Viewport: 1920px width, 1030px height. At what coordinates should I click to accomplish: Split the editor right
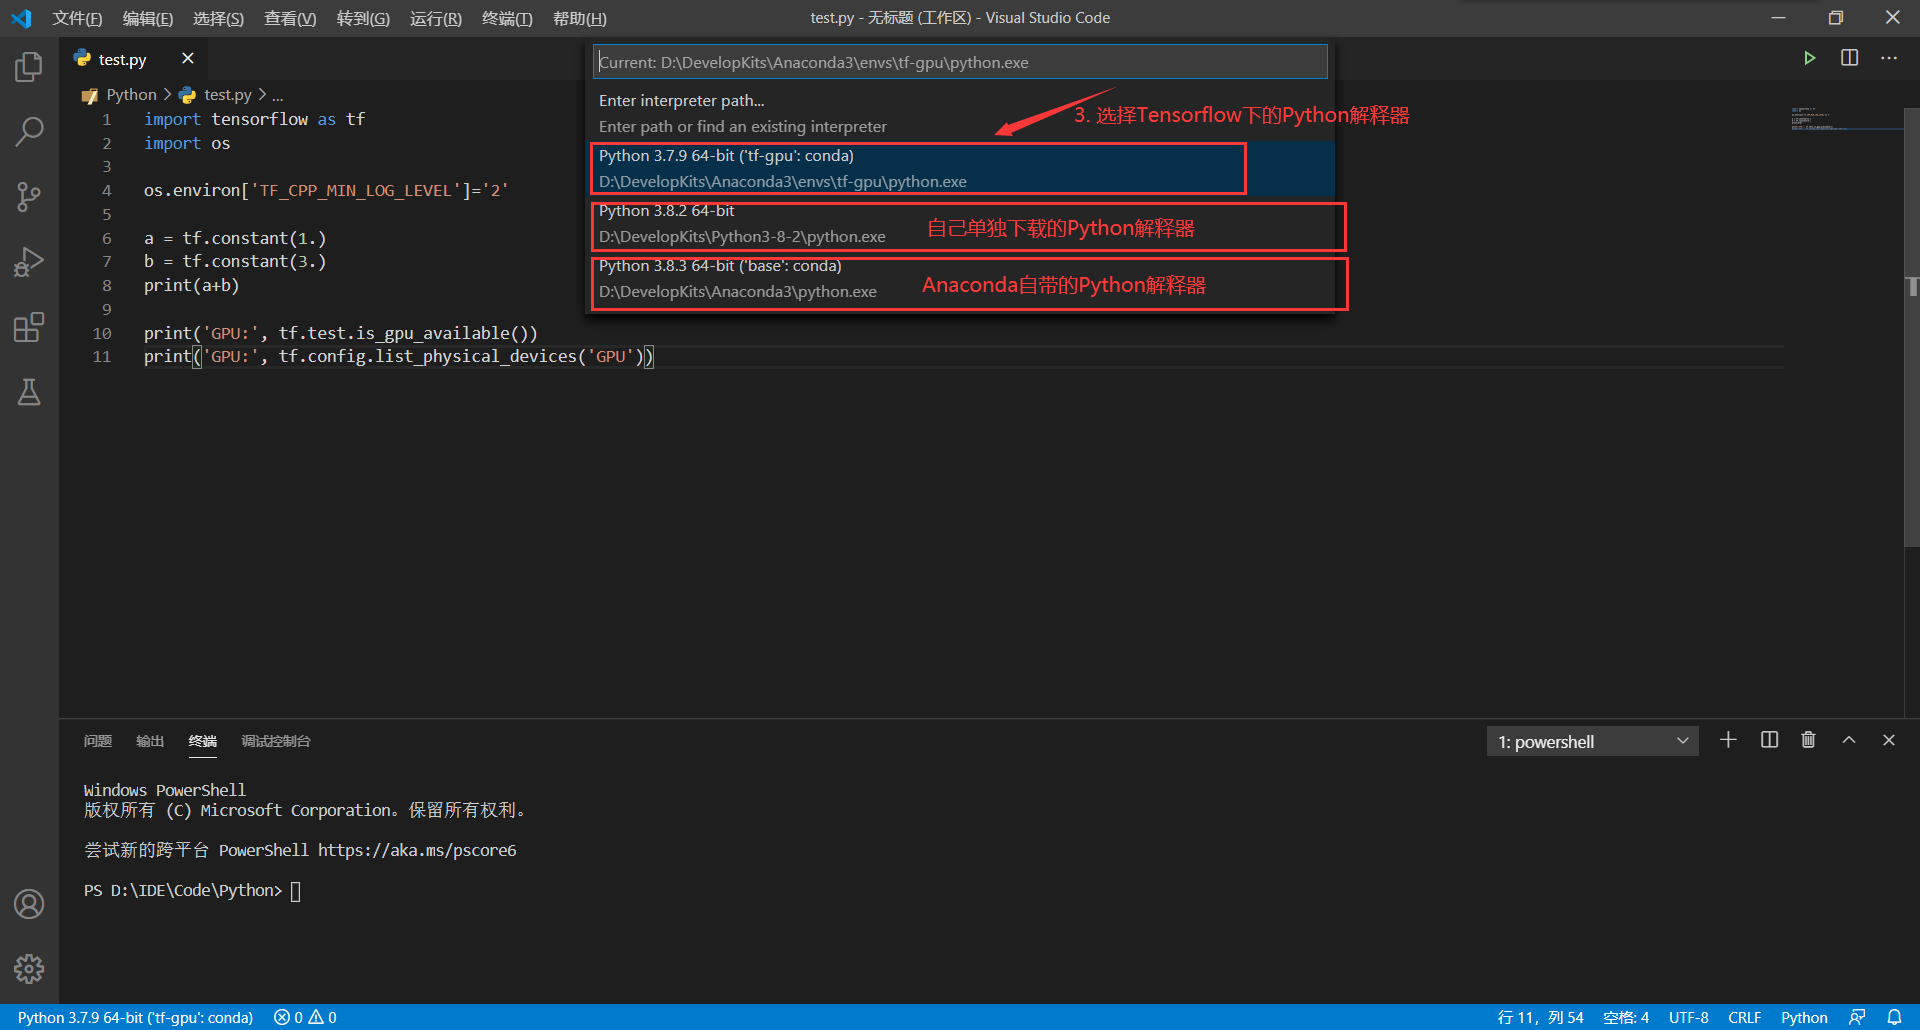pos(1849,58)
